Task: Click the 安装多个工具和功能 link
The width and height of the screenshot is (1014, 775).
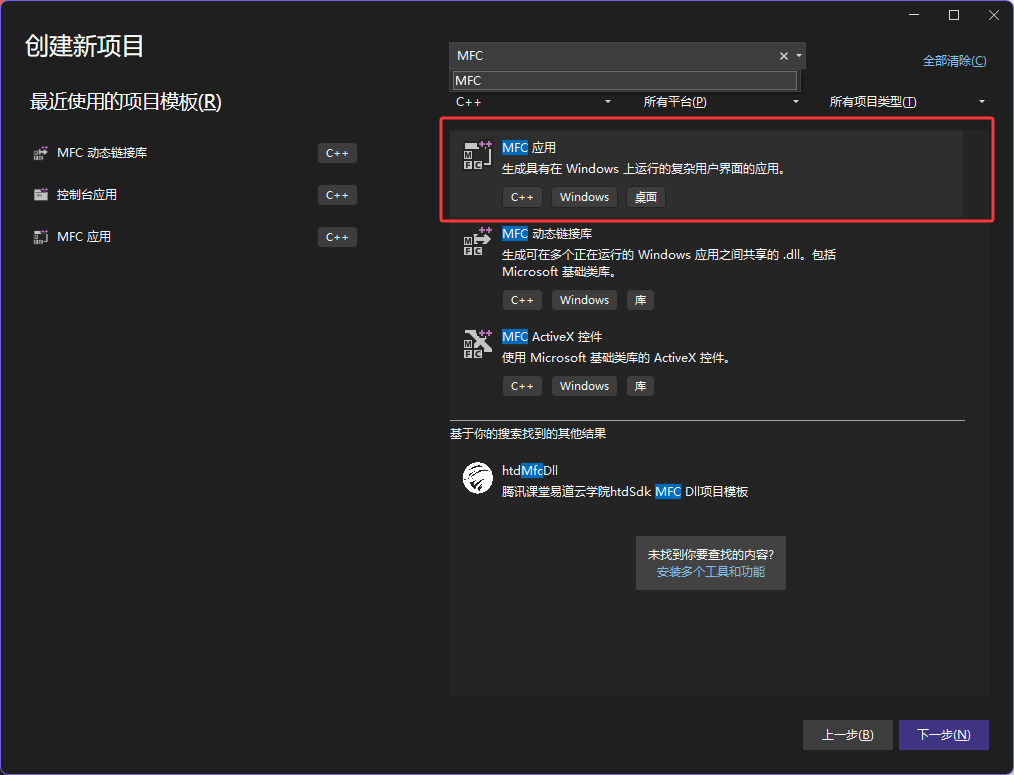Action: click(711, 572)
